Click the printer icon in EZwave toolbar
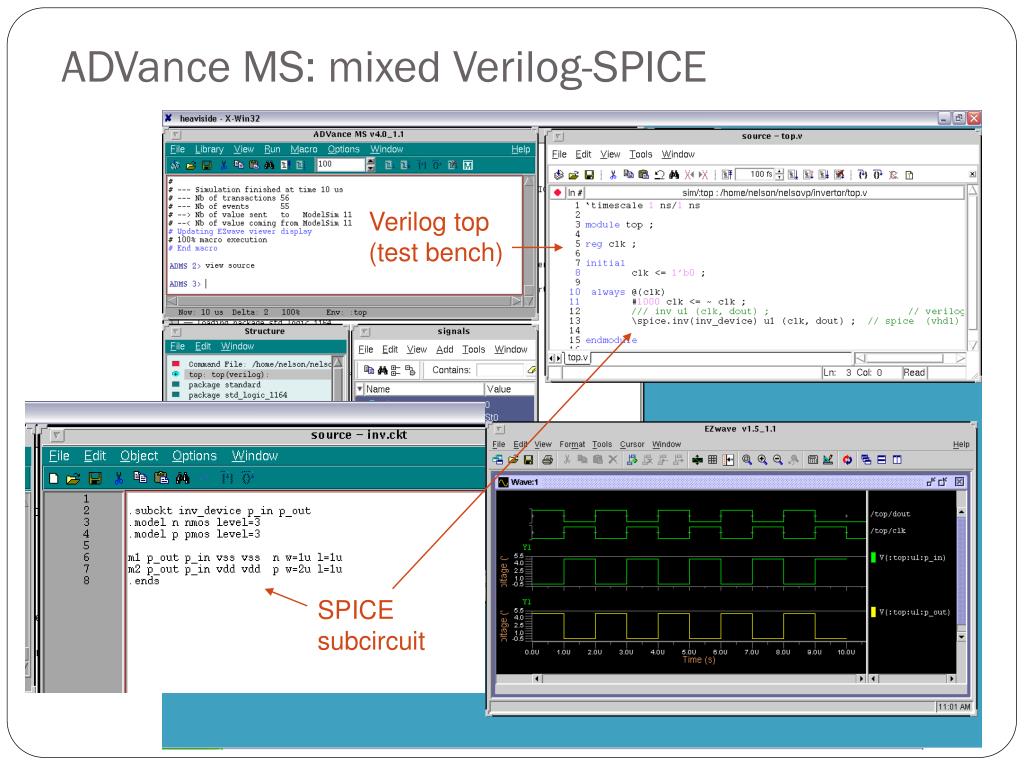Image resolution: width=1024 pixels, height=768 pixels. 547,460
